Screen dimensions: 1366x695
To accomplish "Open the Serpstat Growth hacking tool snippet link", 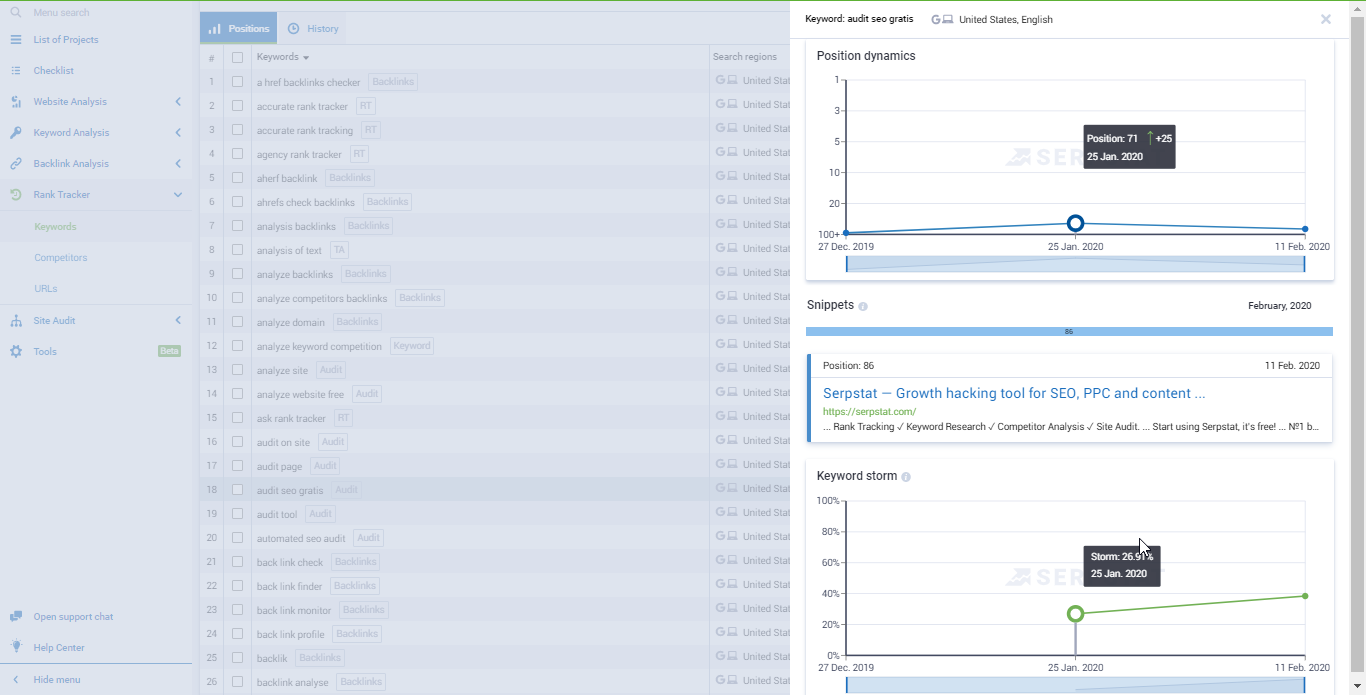I will coord(1014,393).
